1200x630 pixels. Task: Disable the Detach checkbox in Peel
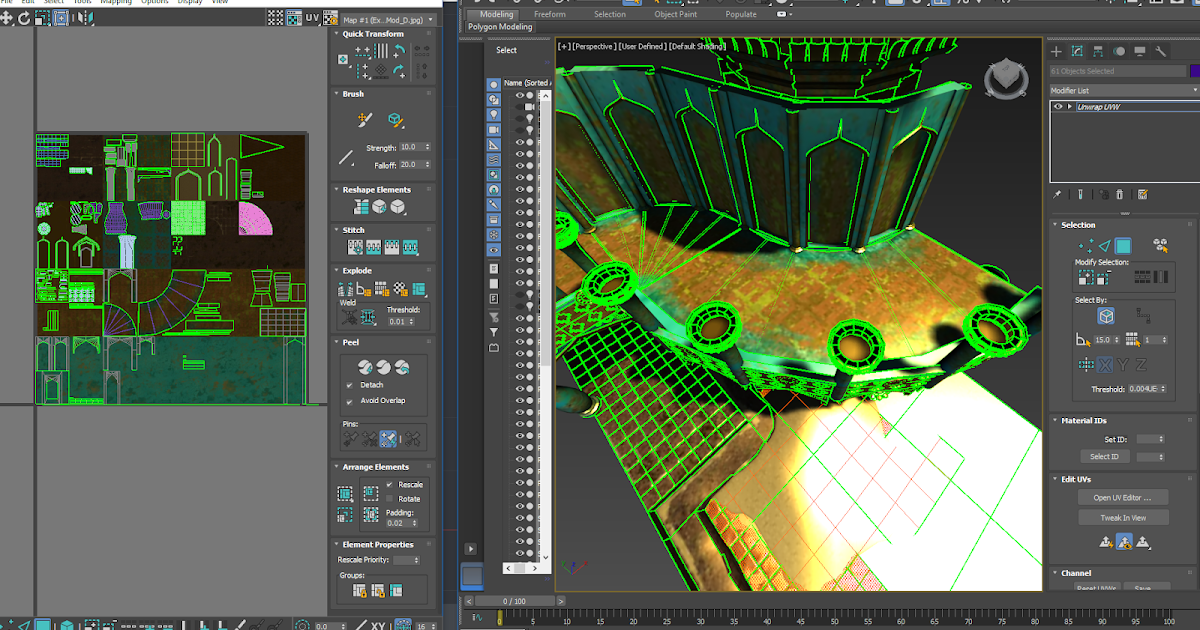click(348, 385)
